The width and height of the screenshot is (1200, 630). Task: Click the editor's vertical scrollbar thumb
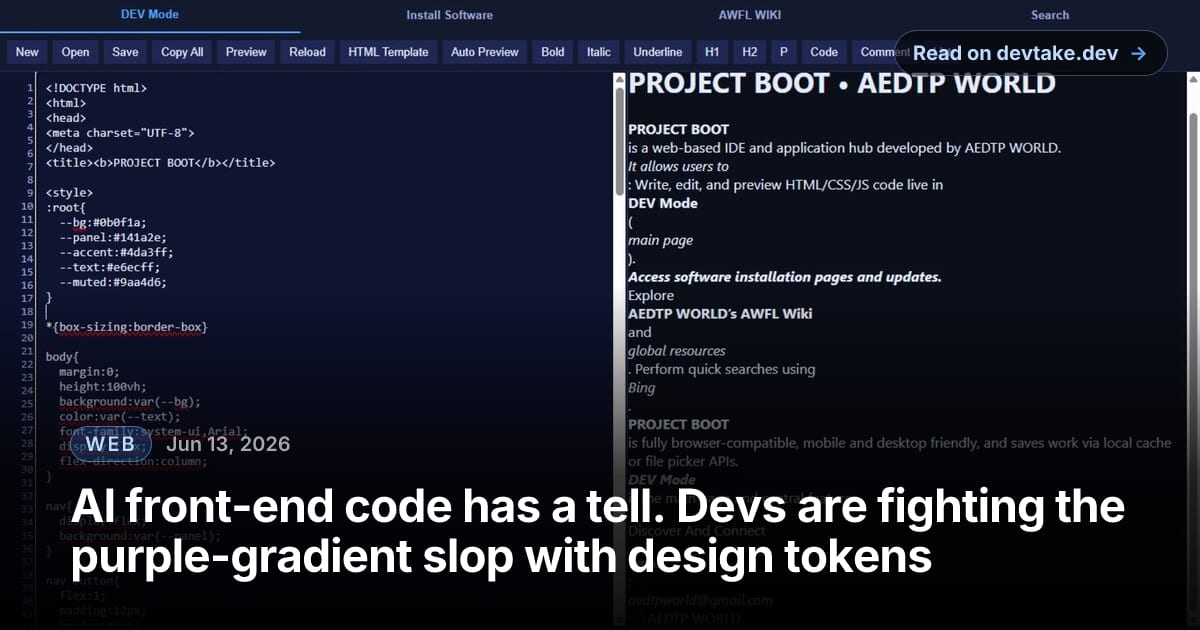point(619,140)
